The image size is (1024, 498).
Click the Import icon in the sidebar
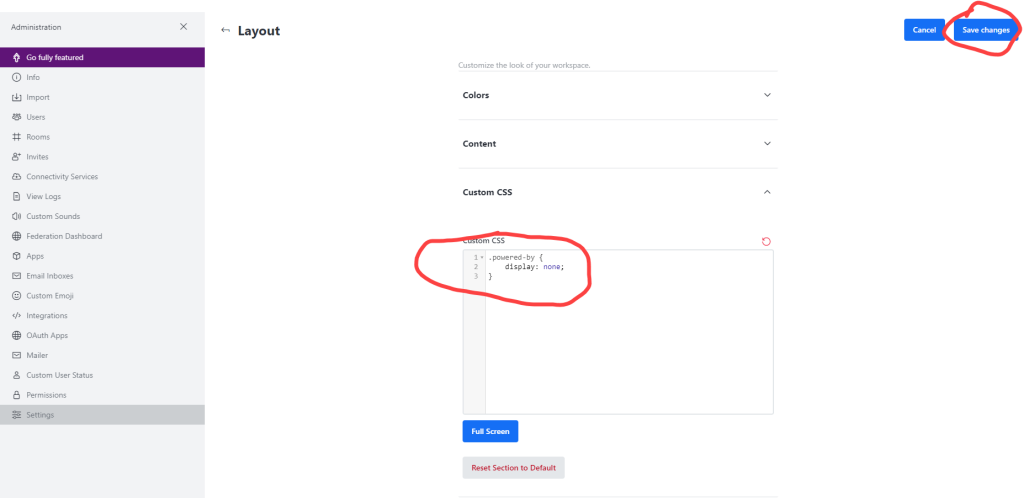pyautogui.click(x=16, y=97)
